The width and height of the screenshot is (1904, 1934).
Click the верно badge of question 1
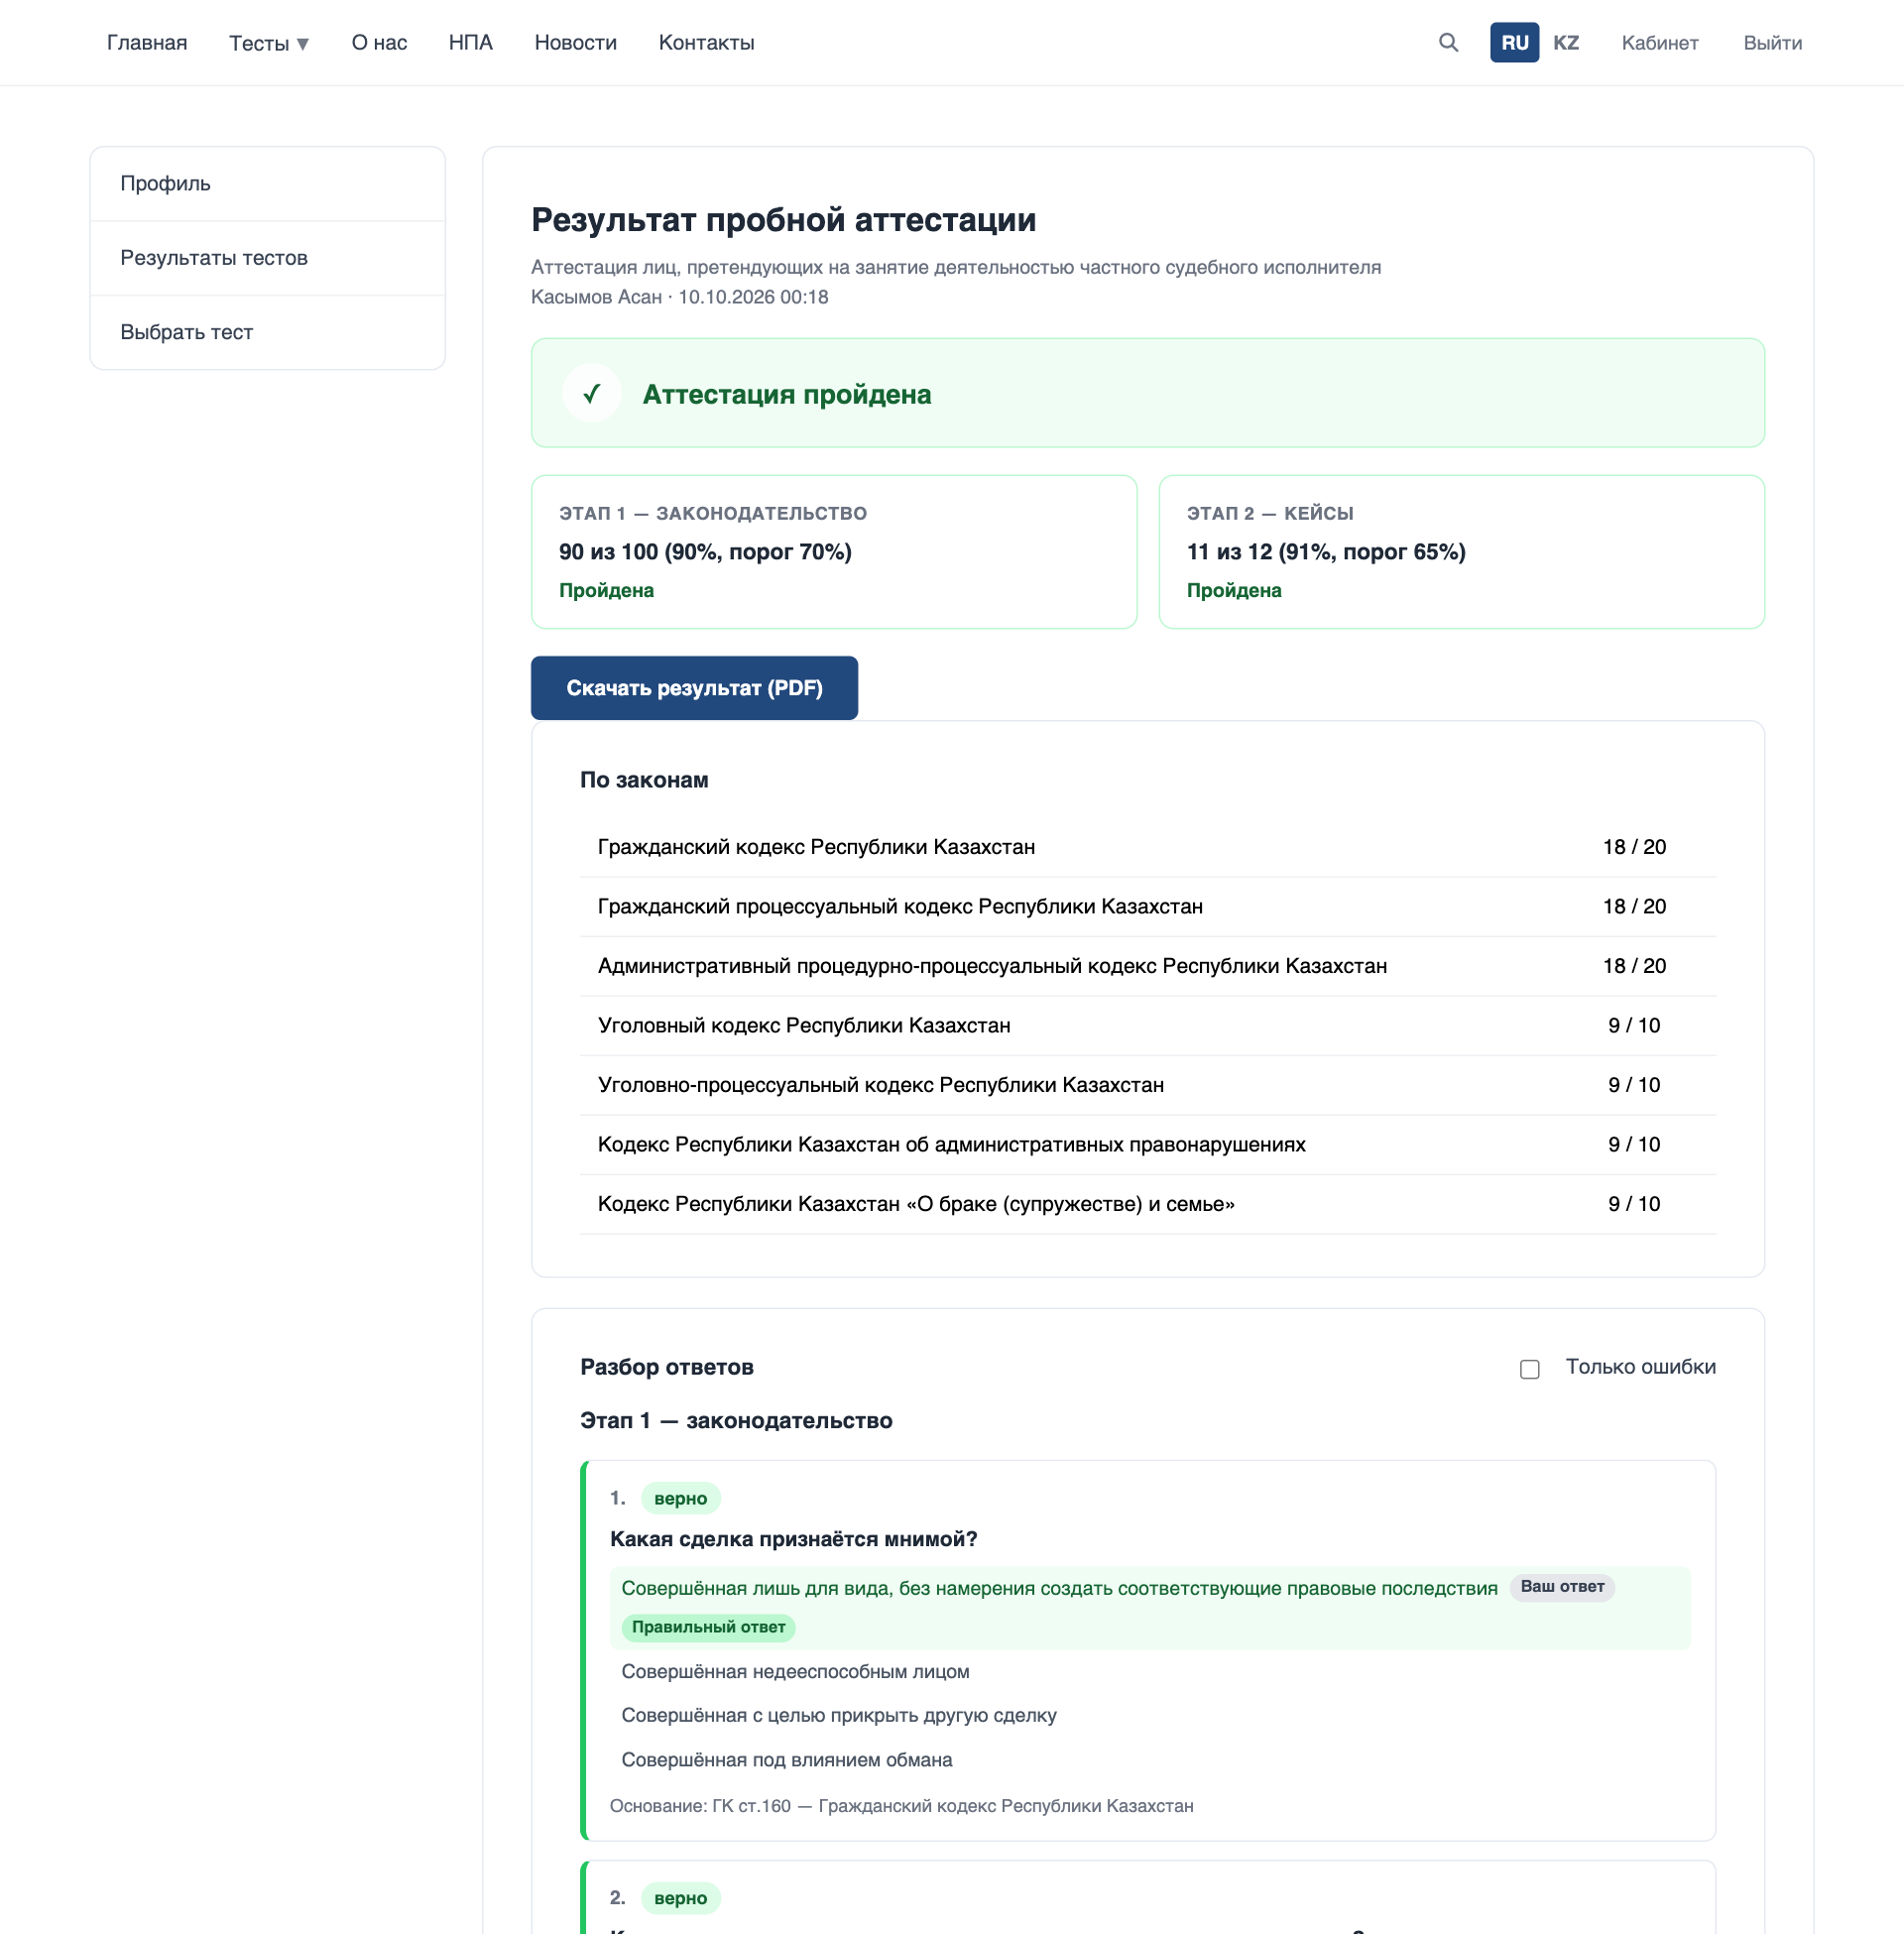(680, 1498)
